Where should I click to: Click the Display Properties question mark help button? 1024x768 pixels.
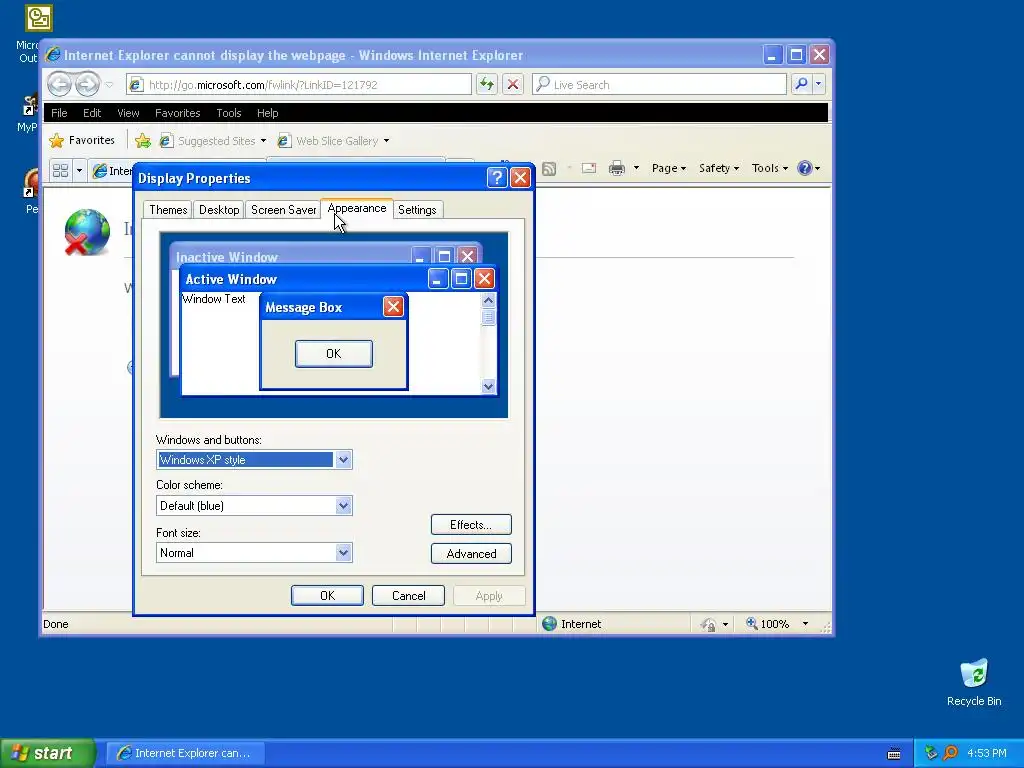pos(497,178)
